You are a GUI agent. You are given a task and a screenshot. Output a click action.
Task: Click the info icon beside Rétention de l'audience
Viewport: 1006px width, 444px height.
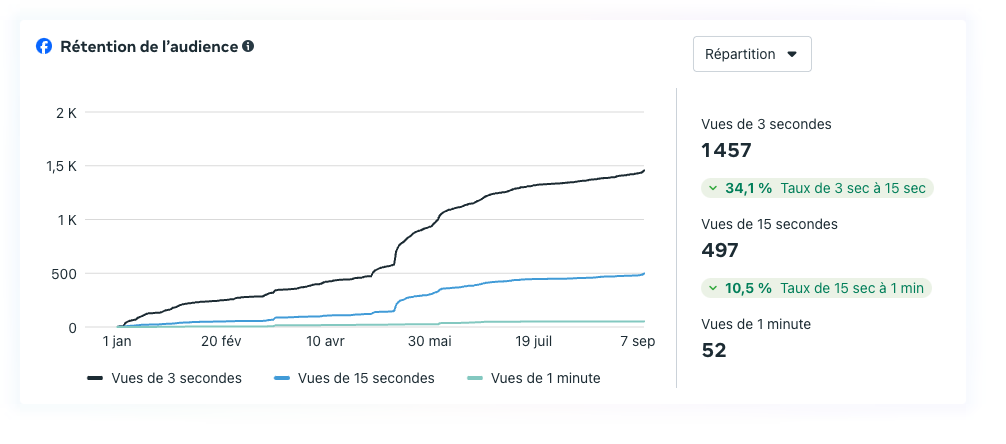point(248,46)
